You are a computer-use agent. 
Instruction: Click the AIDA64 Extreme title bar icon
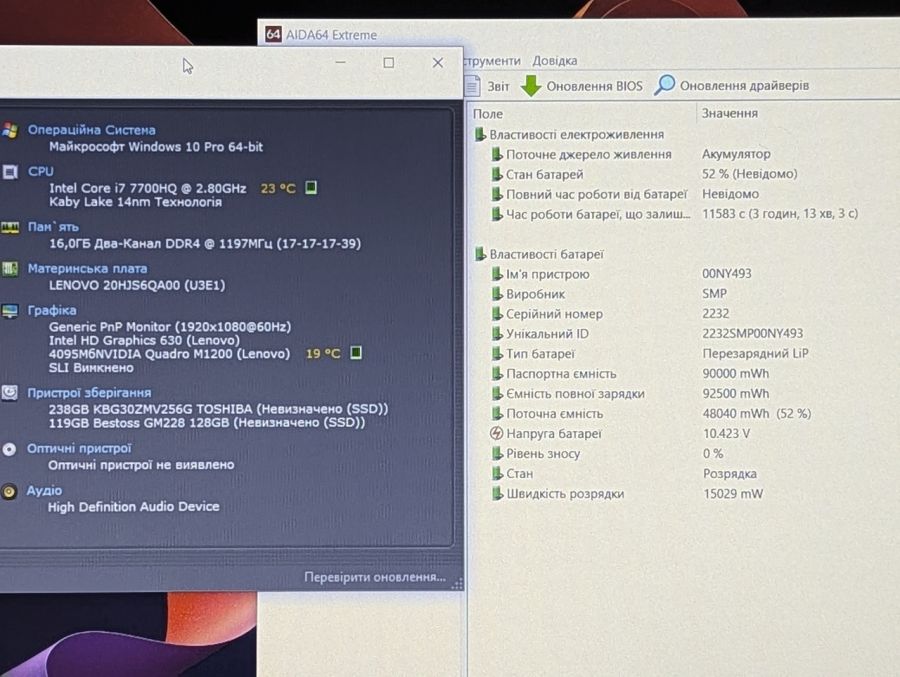coord(273,34)
